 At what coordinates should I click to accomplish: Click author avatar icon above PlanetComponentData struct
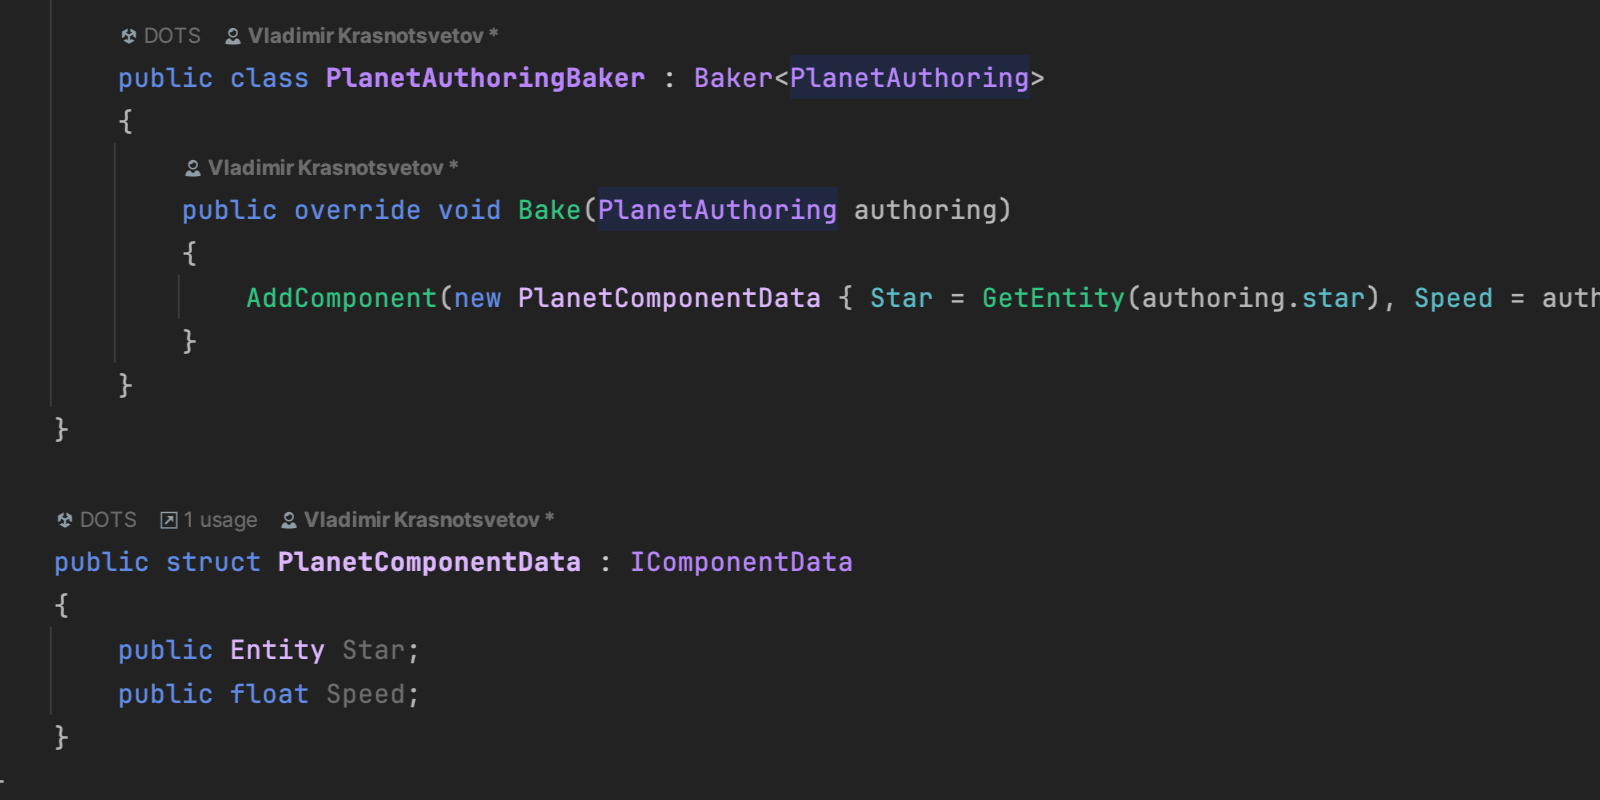tap(289, 520)
